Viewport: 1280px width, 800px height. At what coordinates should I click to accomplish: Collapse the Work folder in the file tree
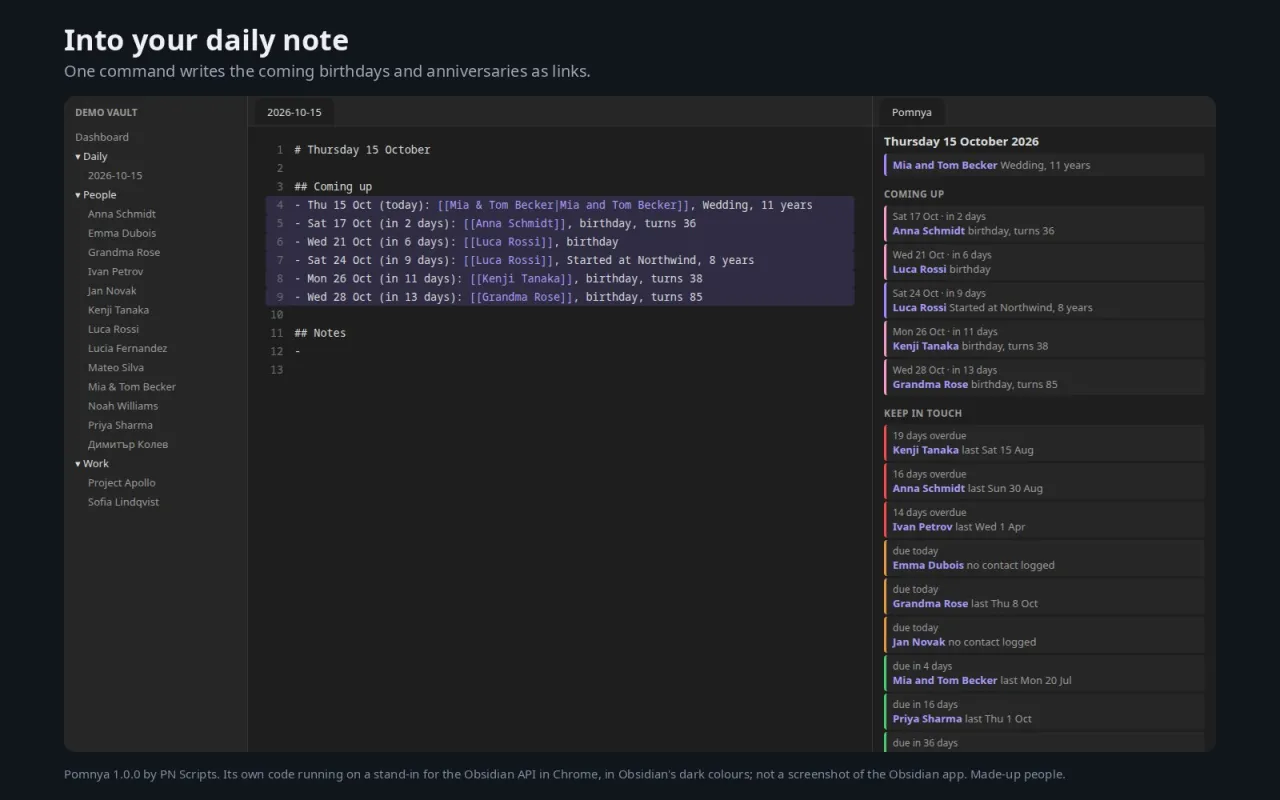pyautogui.click(x=92, y=463)
